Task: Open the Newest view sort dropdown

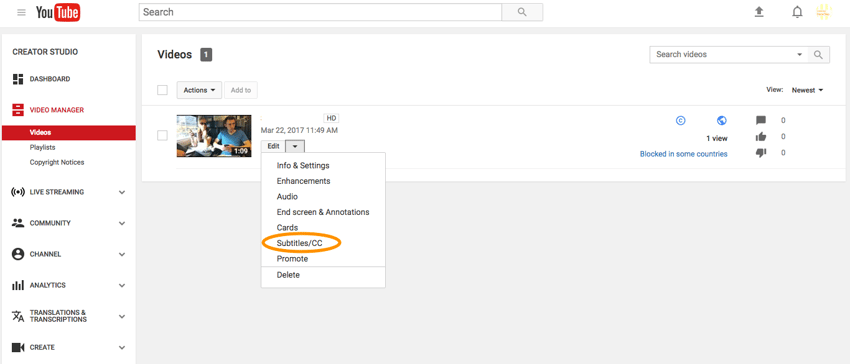Action: pos(807,90)
